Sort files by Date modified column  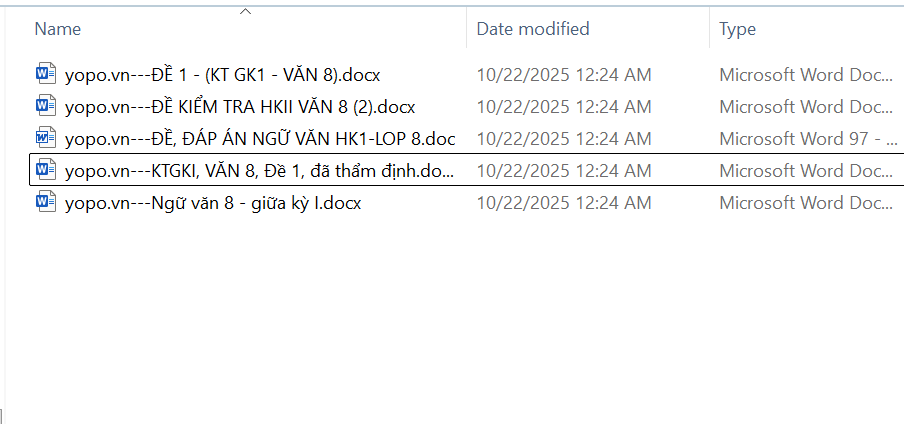[533, 29]
